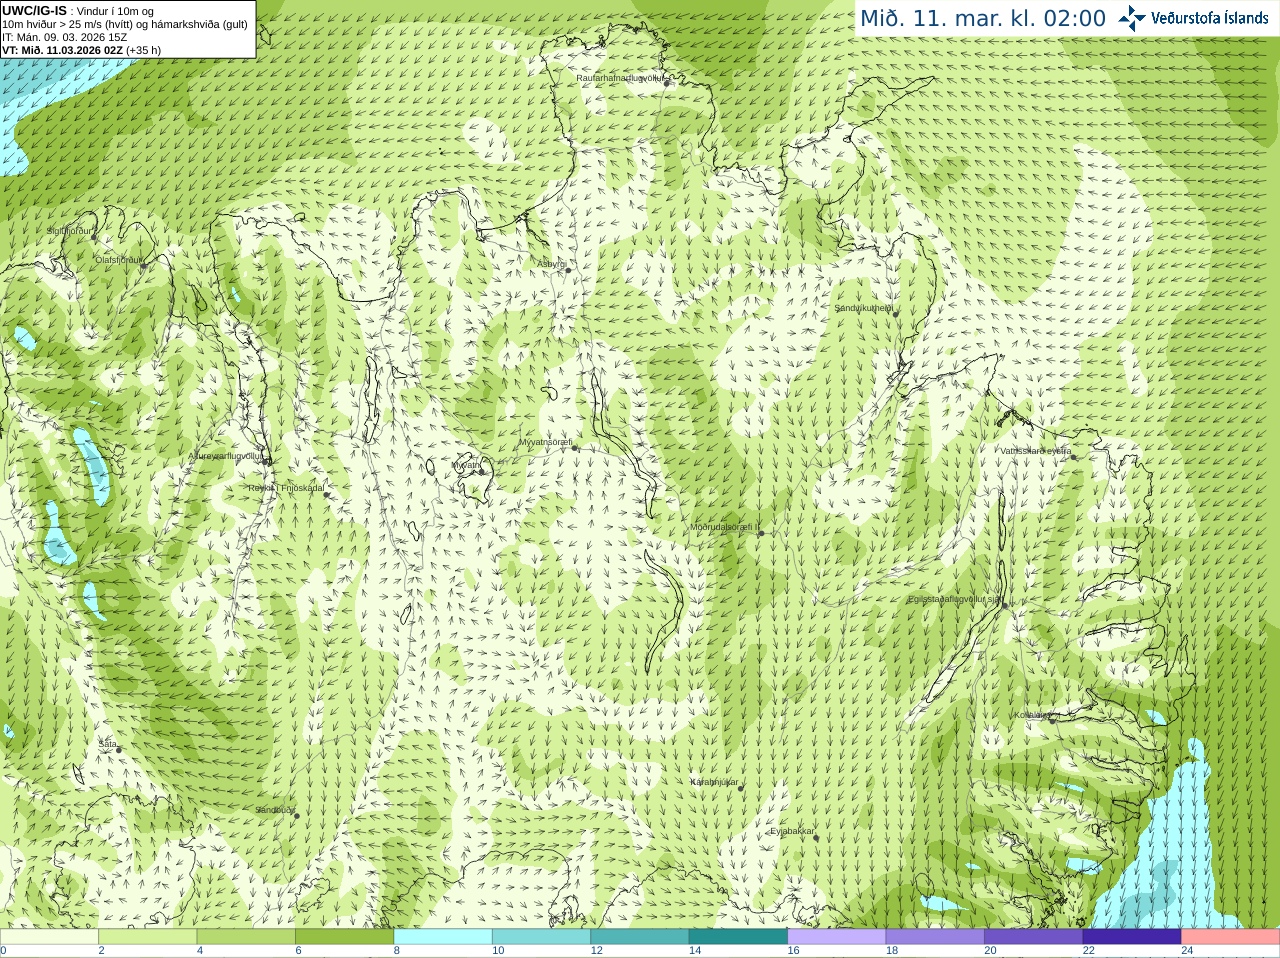The image size is (1280, 958).
Task: Select the Vatnsskarð eystra station dot
Action: [x=1075, y=456]
